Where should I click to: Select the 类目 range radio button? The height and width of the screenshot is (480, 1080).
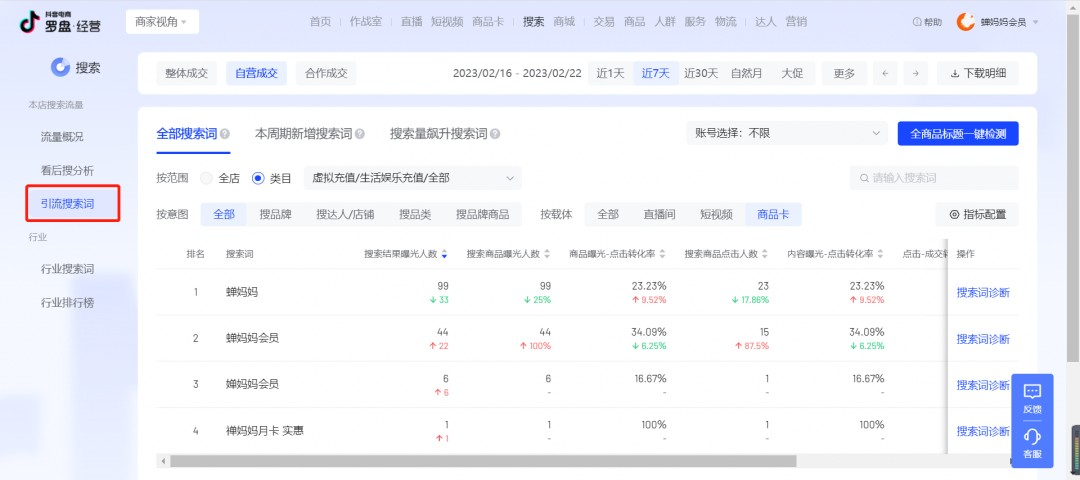(x=258, y=178)
